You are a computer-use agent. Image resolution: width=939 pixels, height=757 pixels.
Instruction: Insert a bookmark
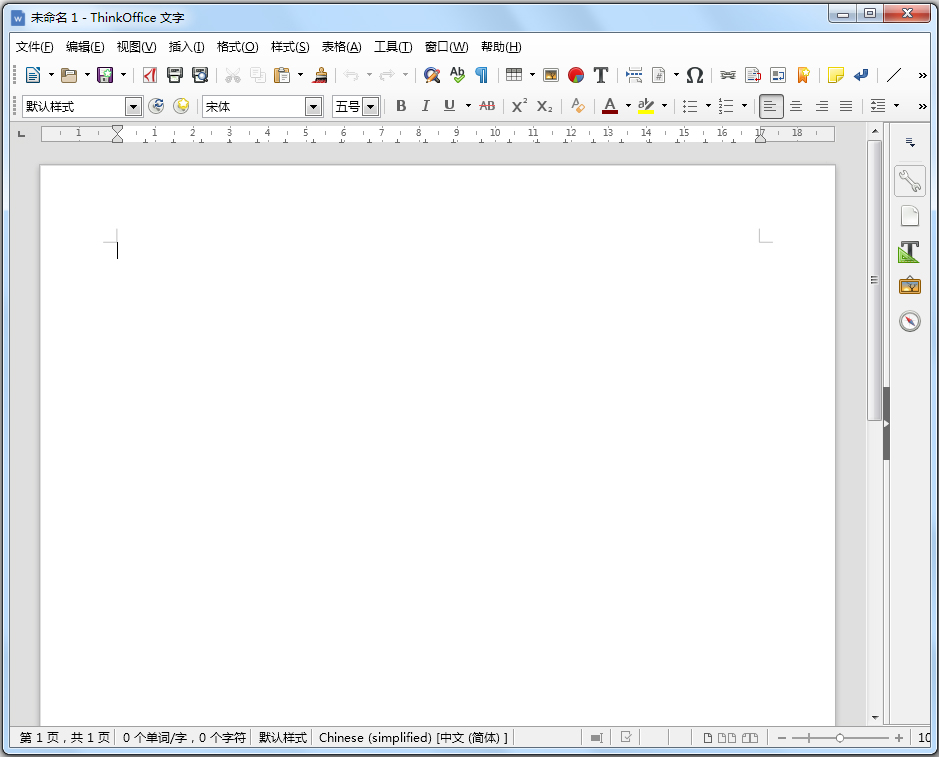point(803,75)
